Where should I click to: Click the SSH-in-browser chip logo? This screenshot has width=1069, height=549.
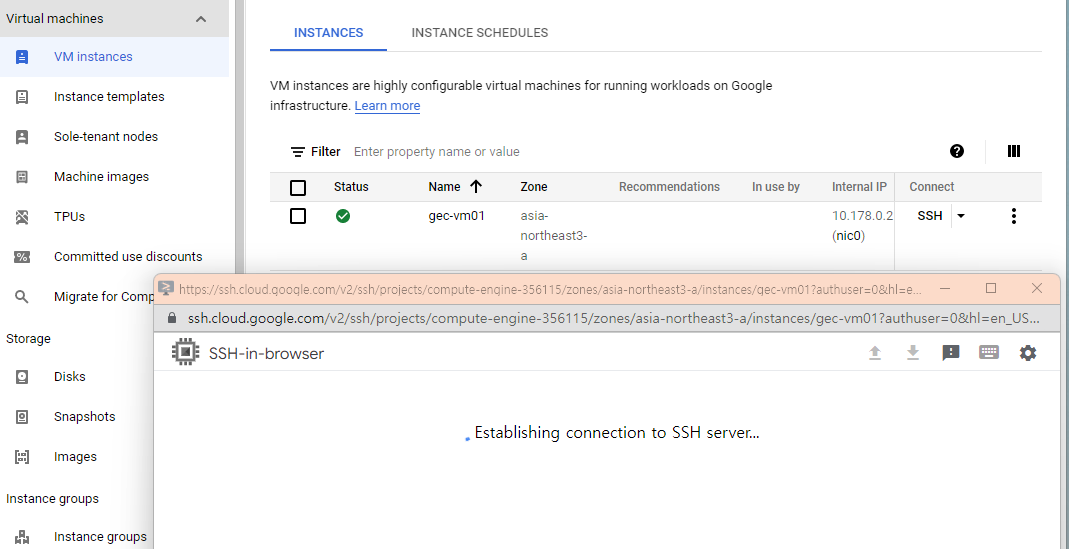185,353
